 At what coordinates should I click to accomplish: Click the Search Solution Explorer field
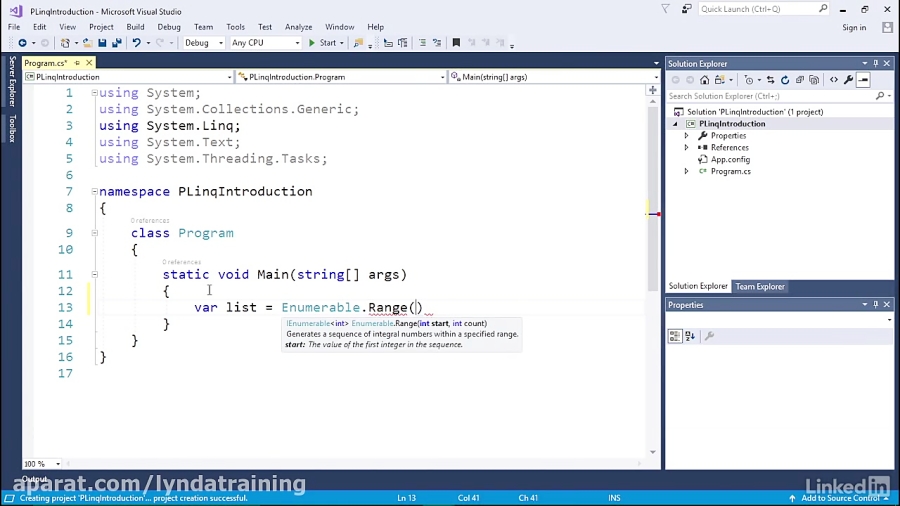[x=772, y=96]
